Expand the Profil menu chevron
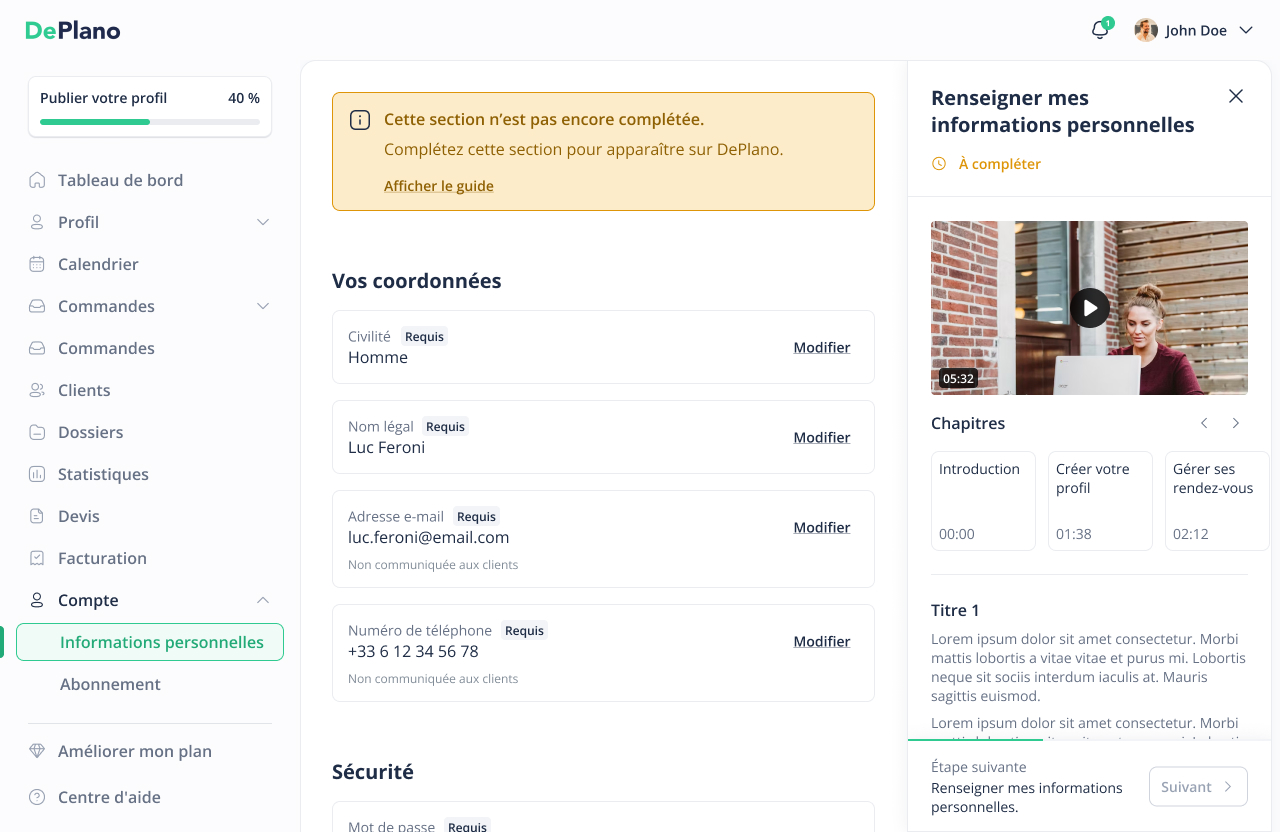 pos(263,222)
